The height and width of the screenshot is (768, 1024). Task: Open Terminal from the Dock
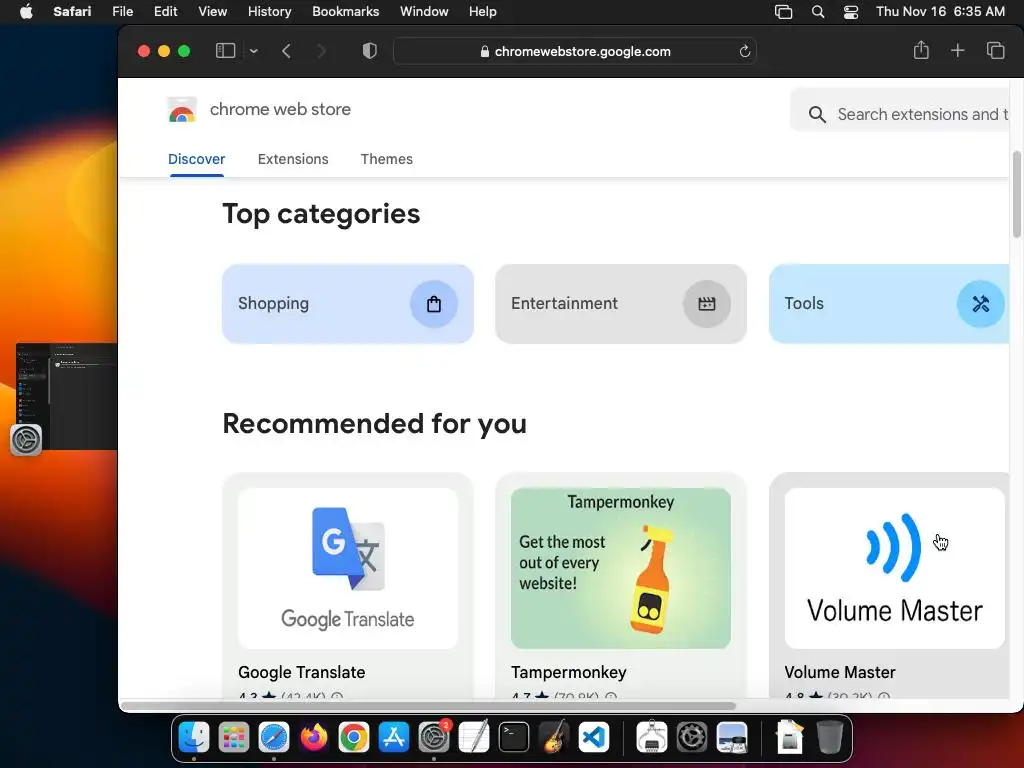click(x=514, y=737)
